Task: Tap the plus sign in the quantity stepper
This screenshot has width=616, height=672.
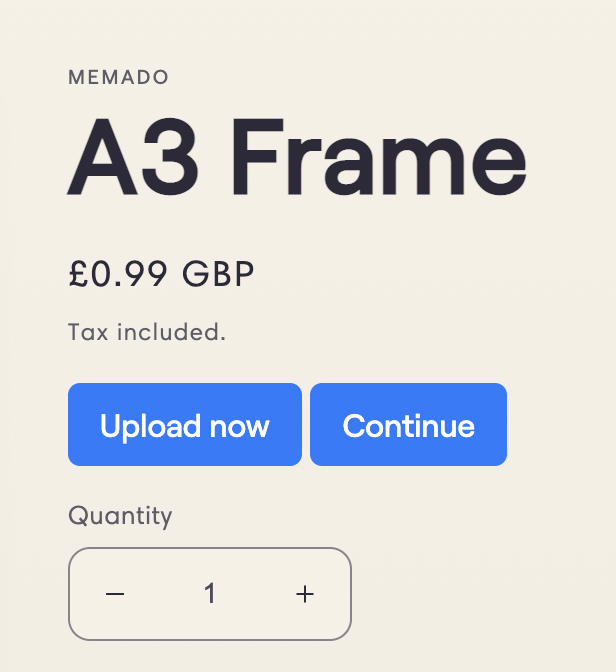Action: [x=305, y=594]
